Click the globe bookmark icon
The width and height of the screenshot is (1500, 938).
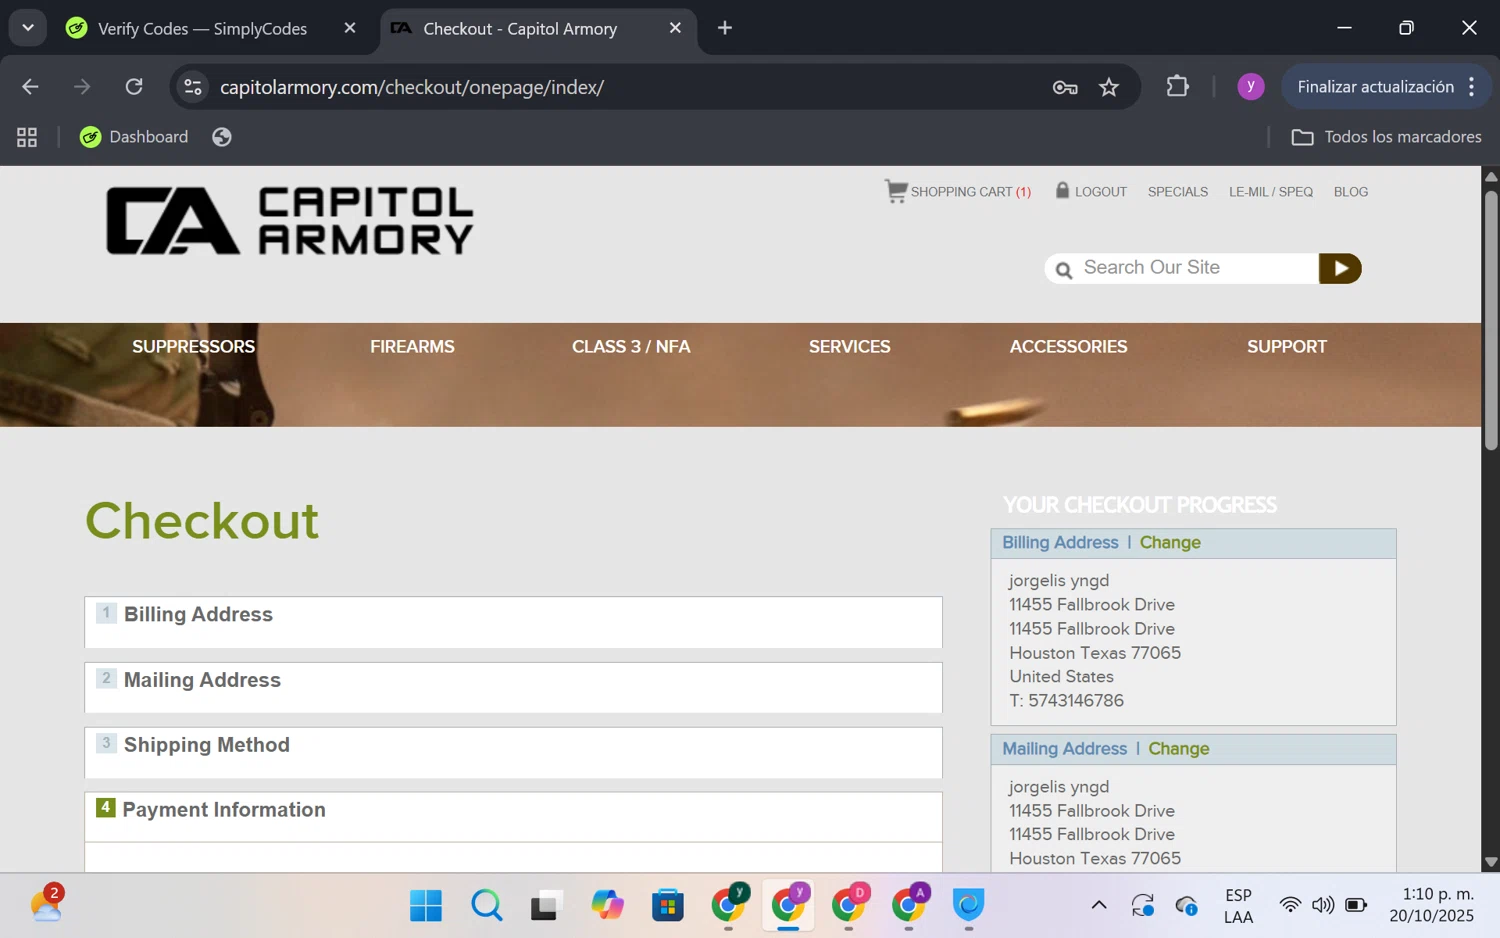(222, 137)
